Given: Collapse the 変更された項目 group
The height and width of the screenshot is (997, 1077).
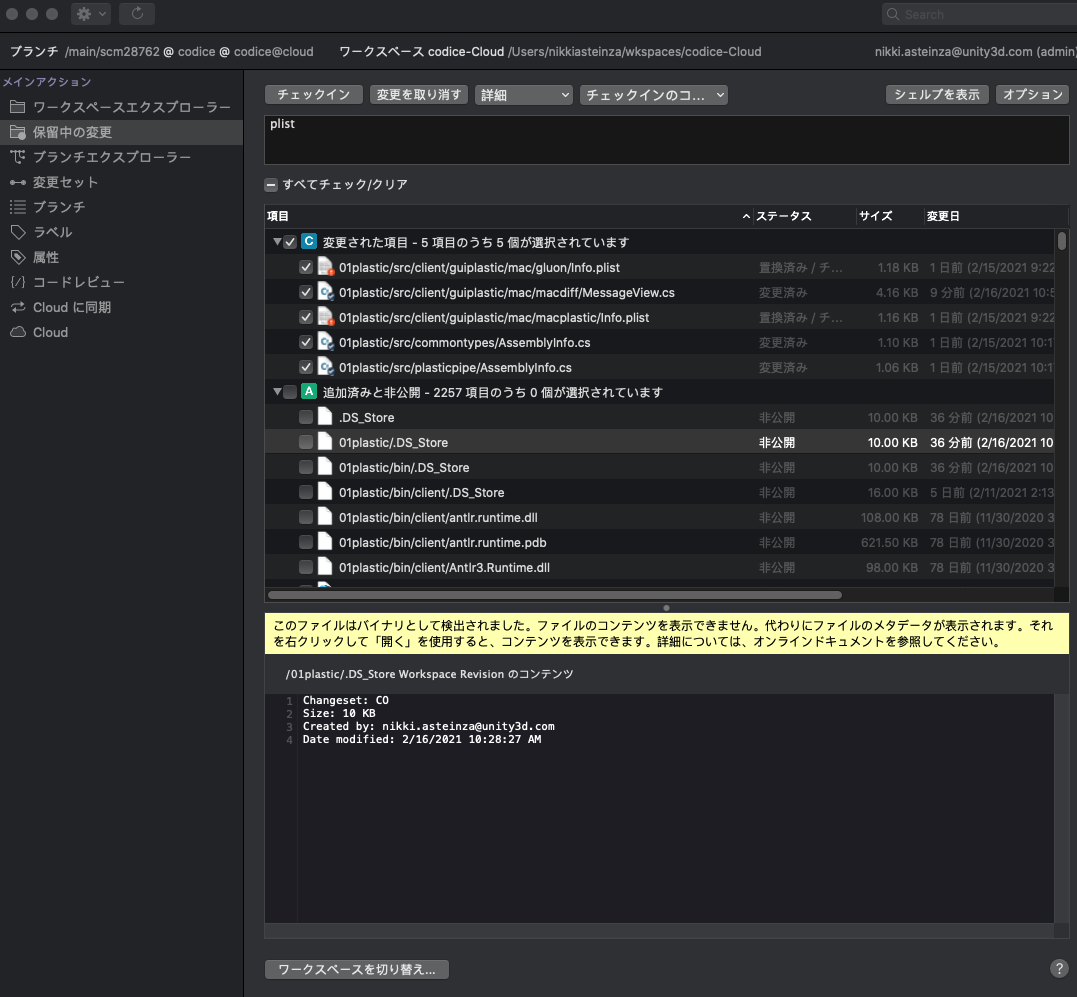Looking at the screenshot, I should (x=276, y=242).
